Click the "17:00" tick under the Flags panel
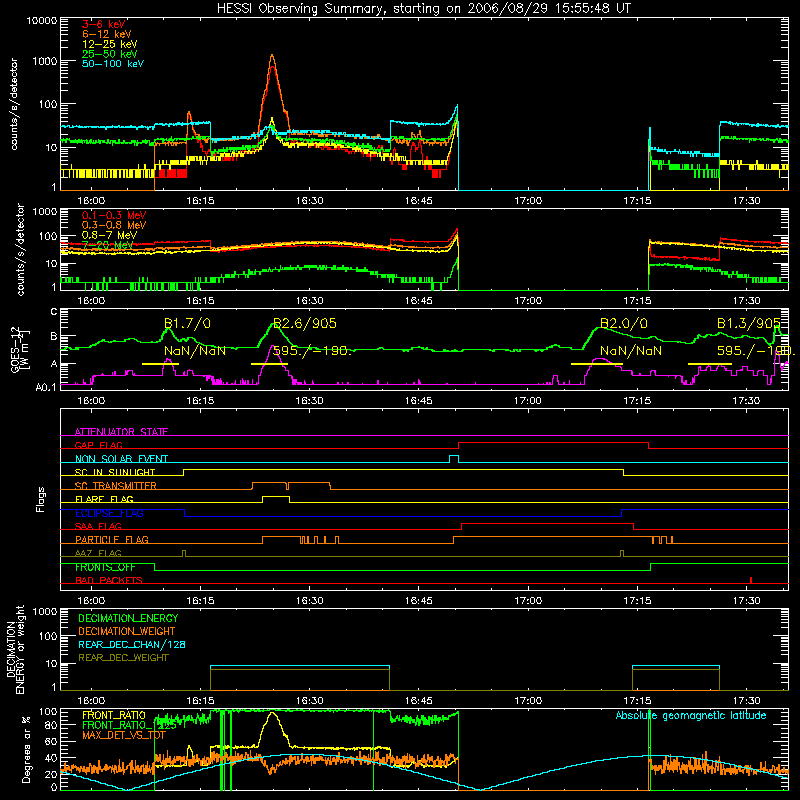Screen dimensions: 800x800 click(x=528, y=601)
